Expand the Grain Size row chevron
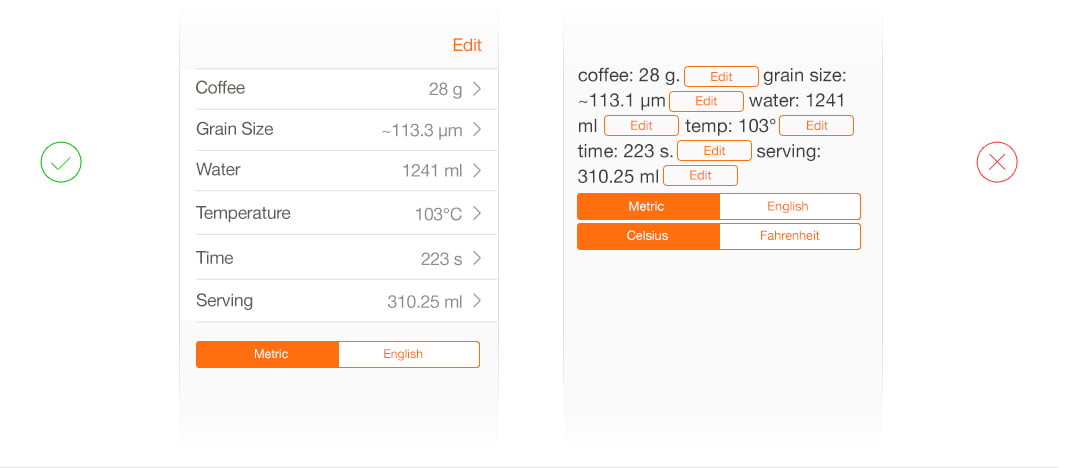The image size is (1066, 468). click(477, 130)
